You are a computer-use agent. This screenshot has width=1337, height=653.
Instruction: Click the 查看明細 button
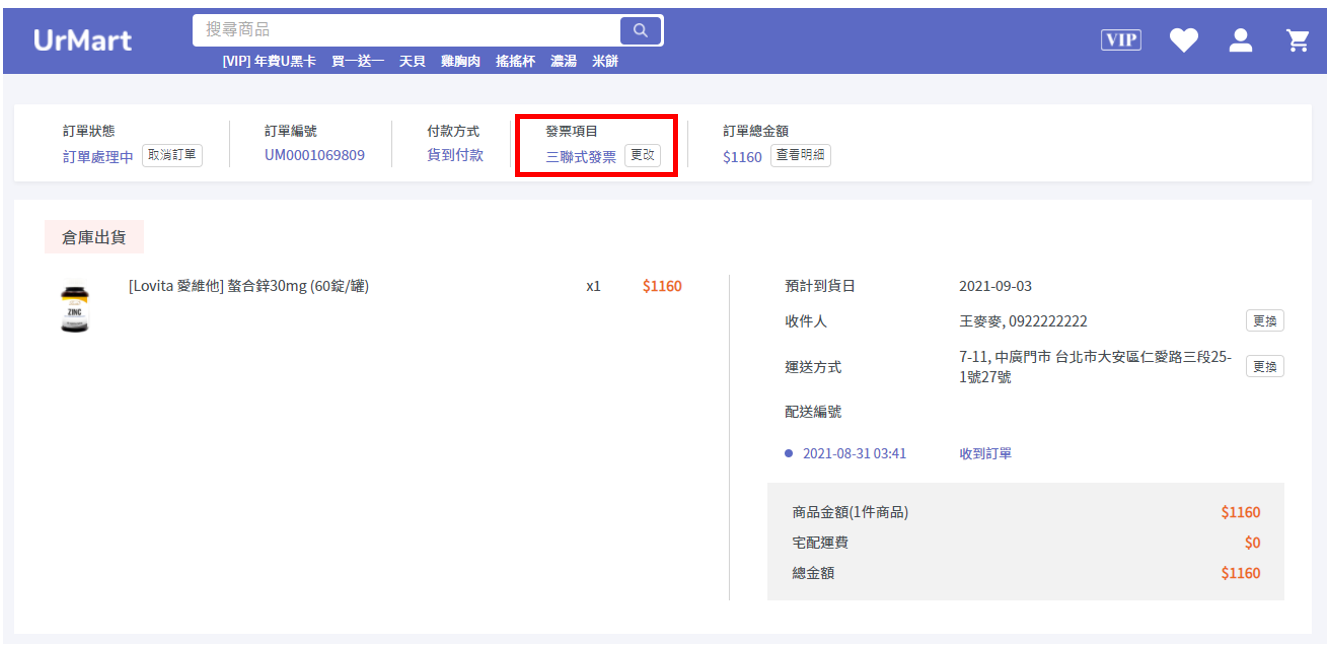coord(800,155)
